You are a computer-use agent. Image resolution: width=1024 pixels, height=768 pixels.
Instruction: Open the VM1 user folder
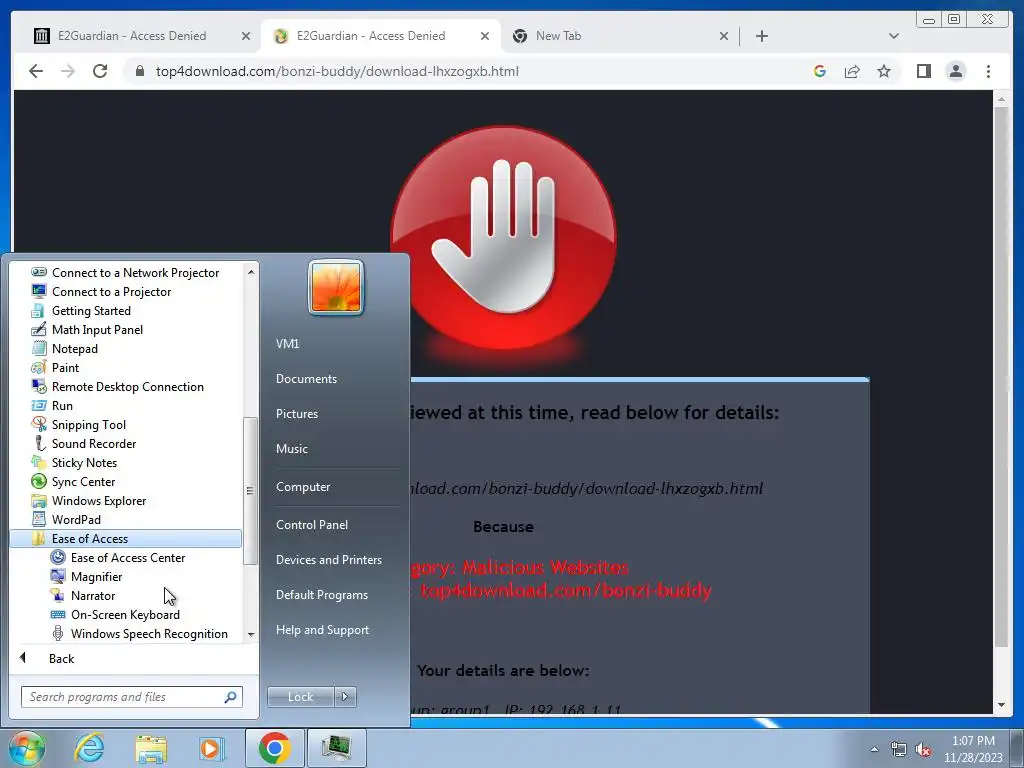[287, 344]
